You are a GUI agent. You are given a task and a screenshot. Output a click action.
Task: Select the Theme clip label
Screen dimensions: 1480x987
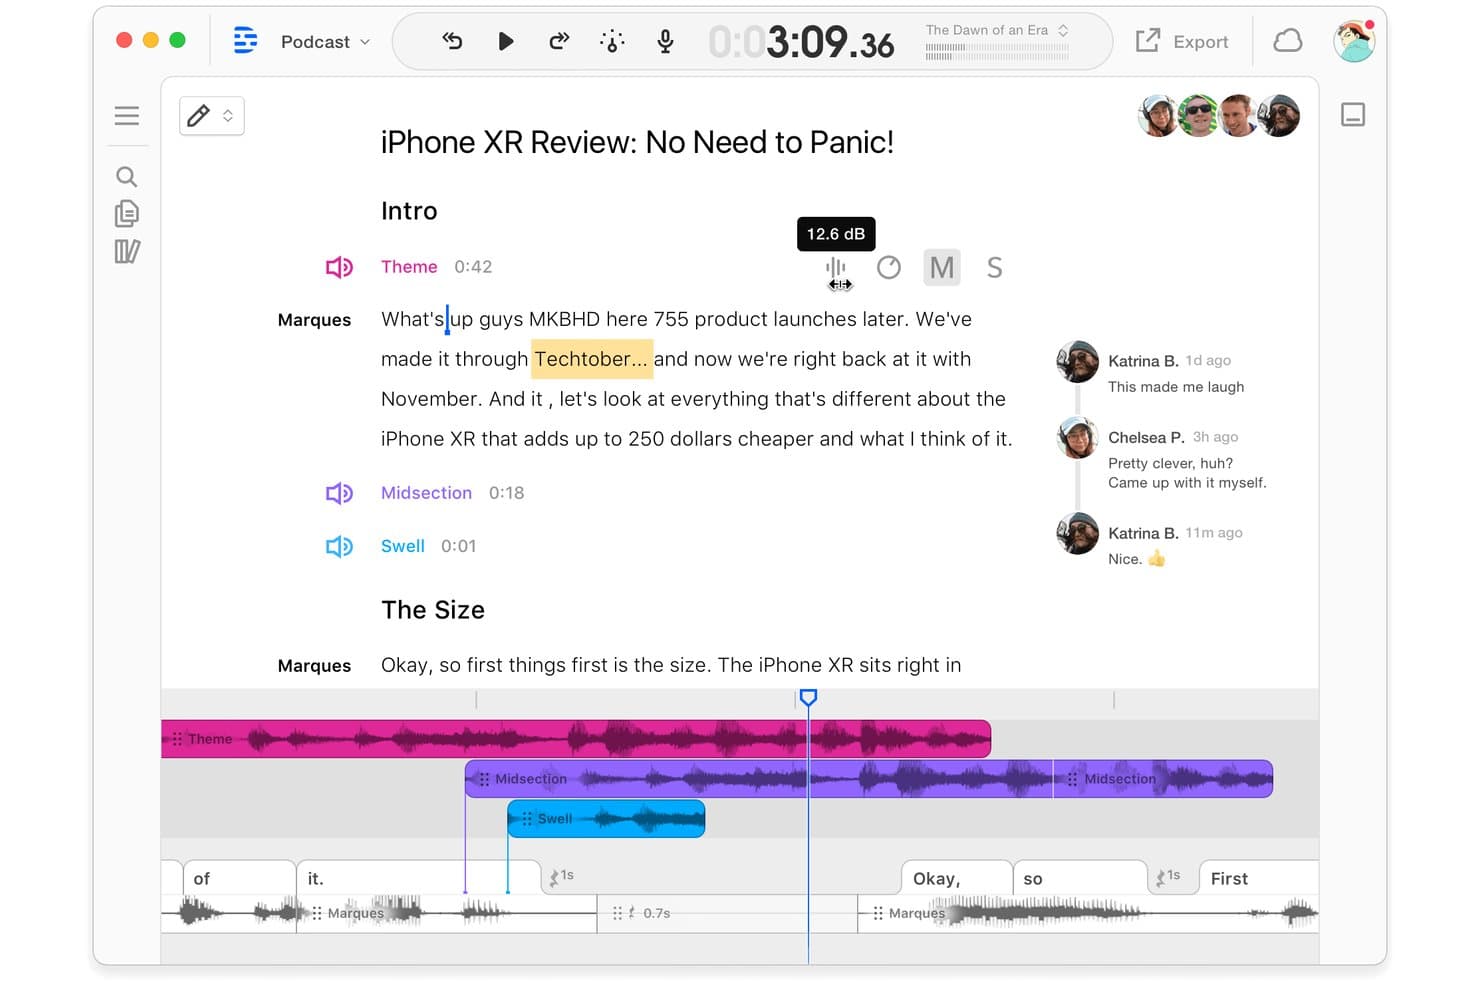point(409,267)
